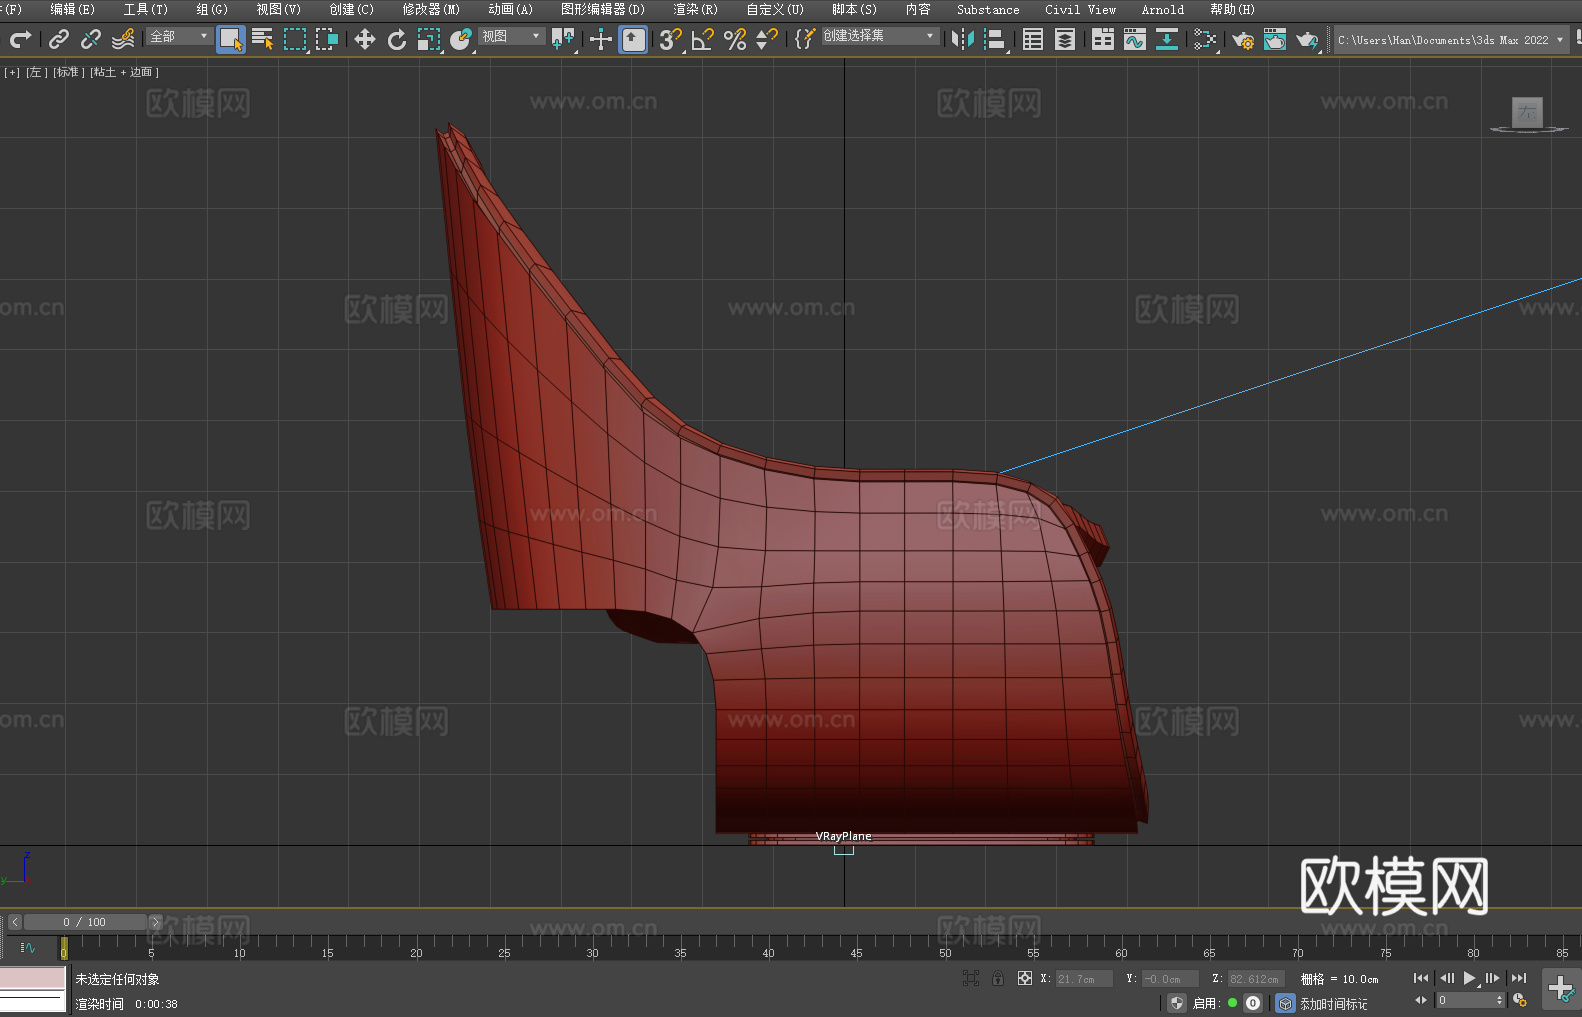Open Rendered Frame Window icon
The image size is (1582, 1017).
pyautogui.click(x=1275, y=39)
